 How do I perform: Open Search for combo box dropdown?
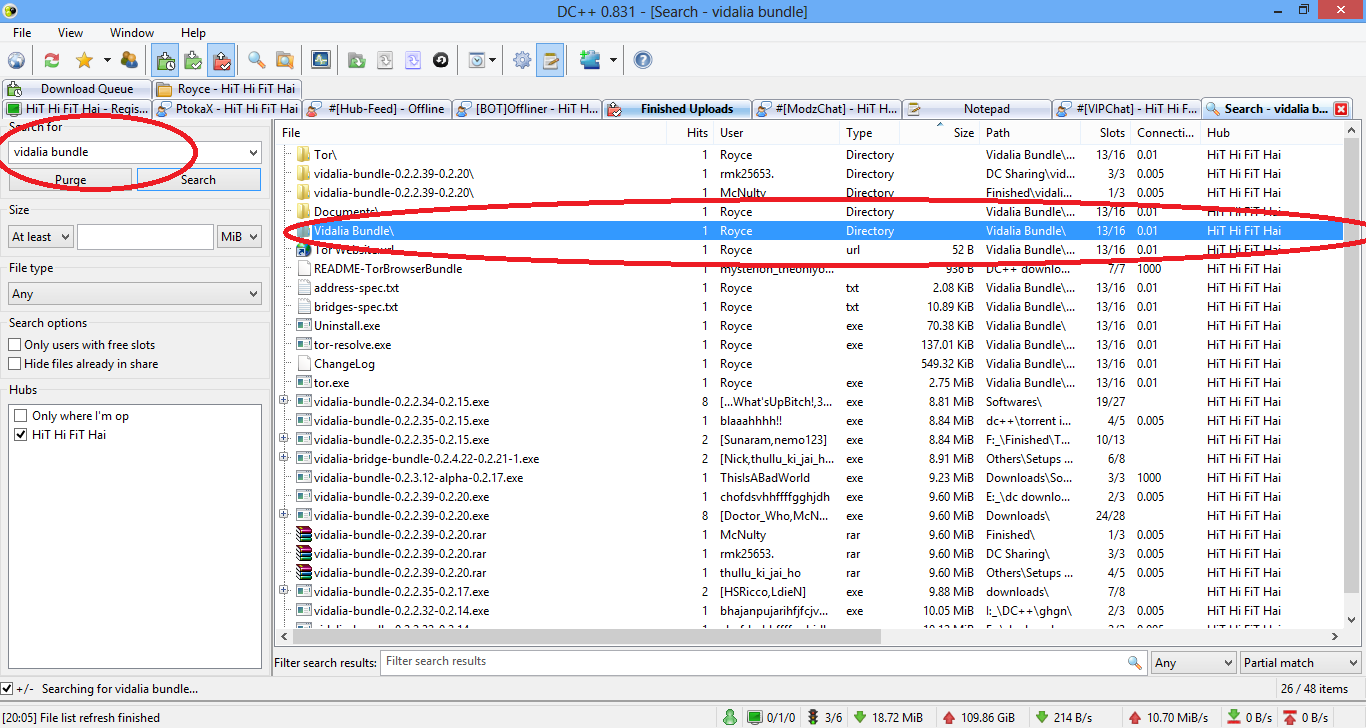[x=252, y=152]
